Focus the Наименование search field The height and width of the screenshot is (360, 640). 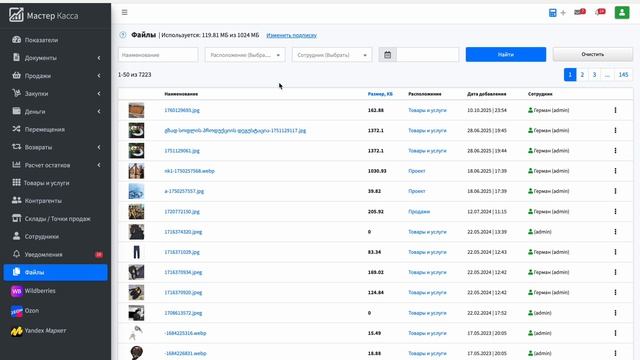[x=158, y=55]
